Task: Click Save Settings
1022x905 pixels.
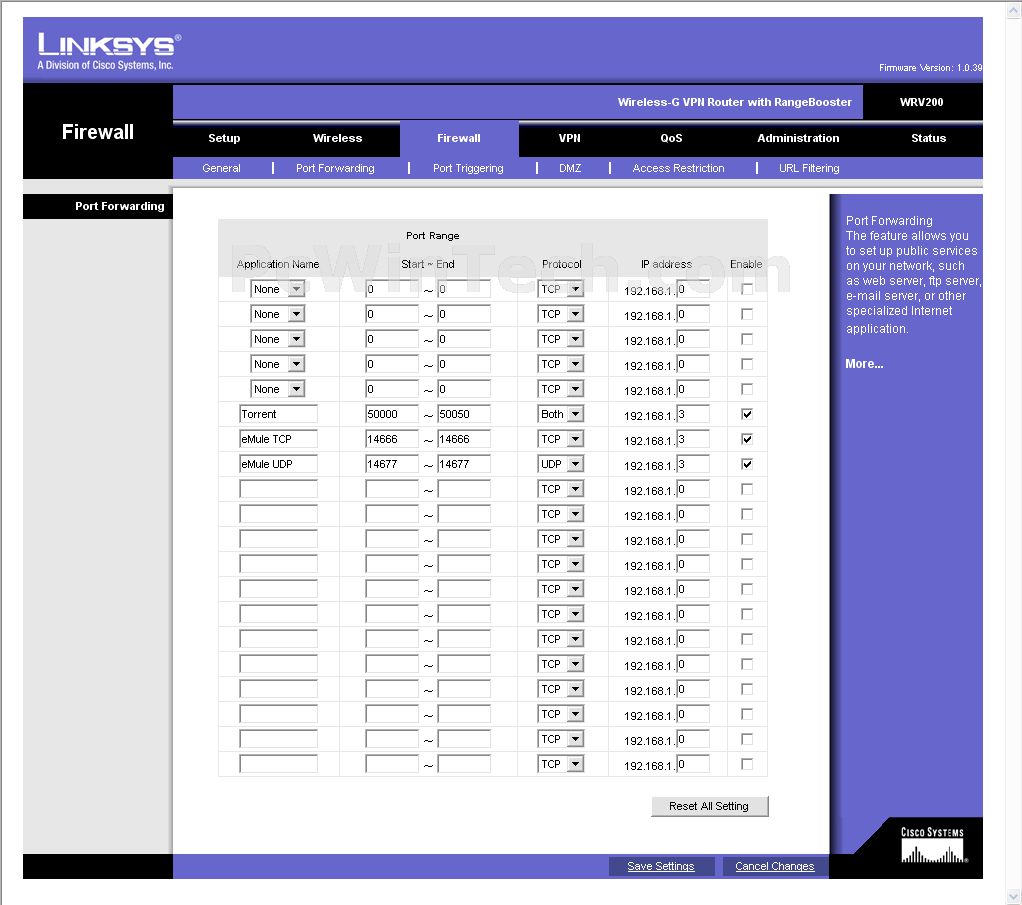Action: pos(661,866)
